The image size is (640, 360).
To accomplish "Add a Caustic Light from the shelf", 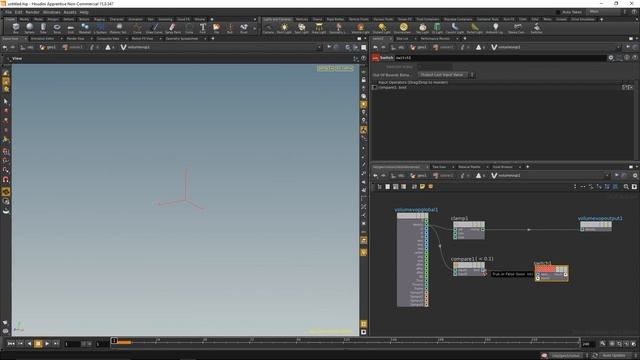I will coord(454,28).
